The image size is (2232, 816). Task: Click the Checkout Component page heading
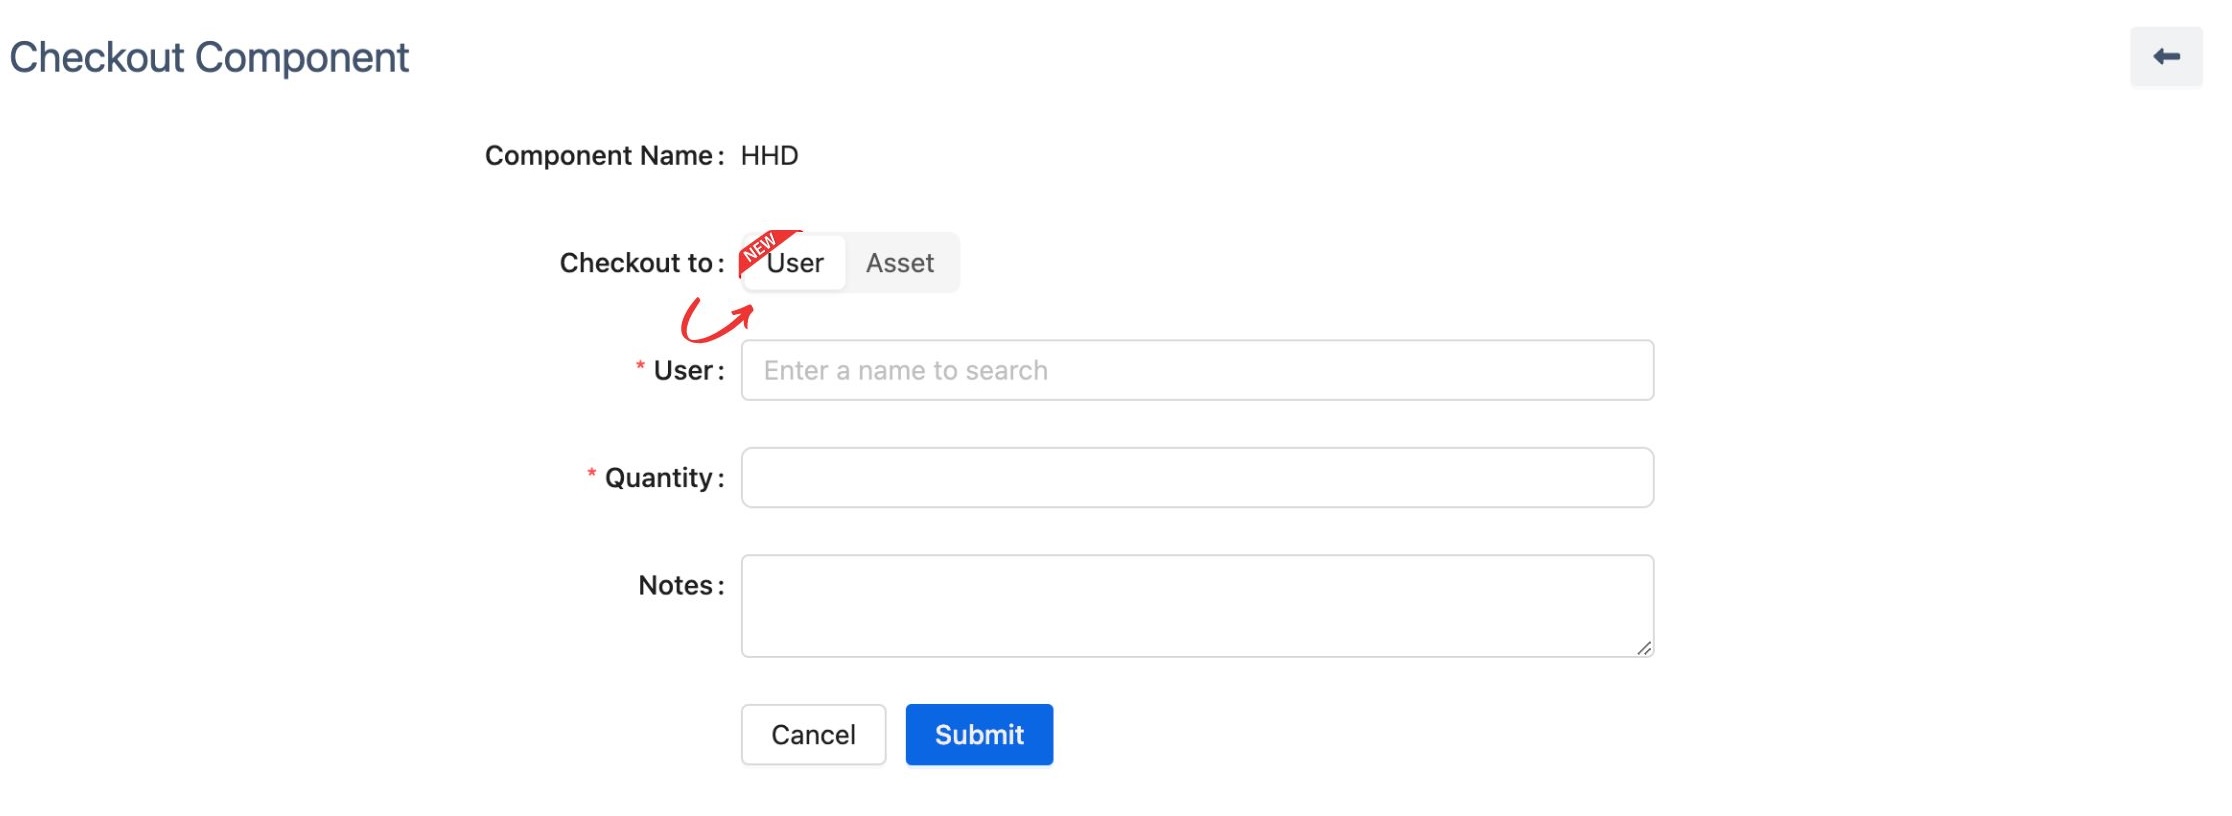(x=209, y=58)
